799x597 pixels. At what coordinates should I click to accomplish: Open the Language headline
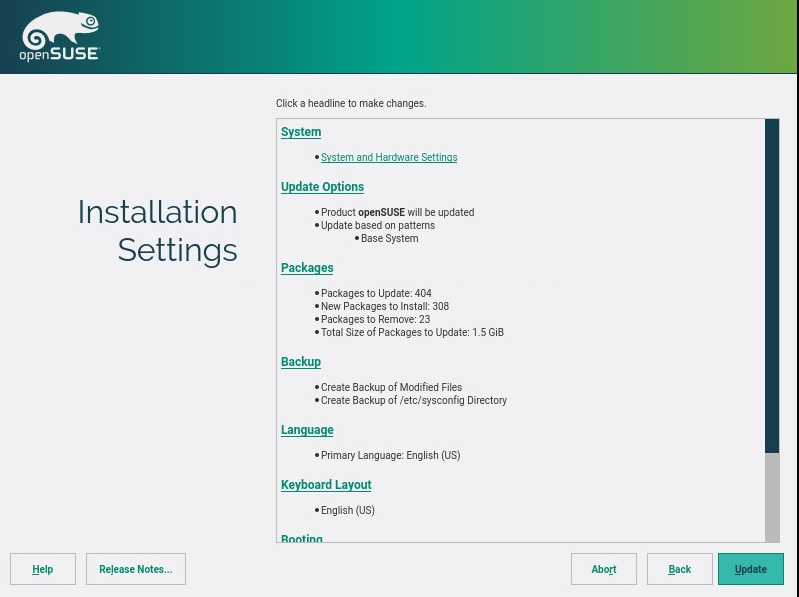(307, 430)
